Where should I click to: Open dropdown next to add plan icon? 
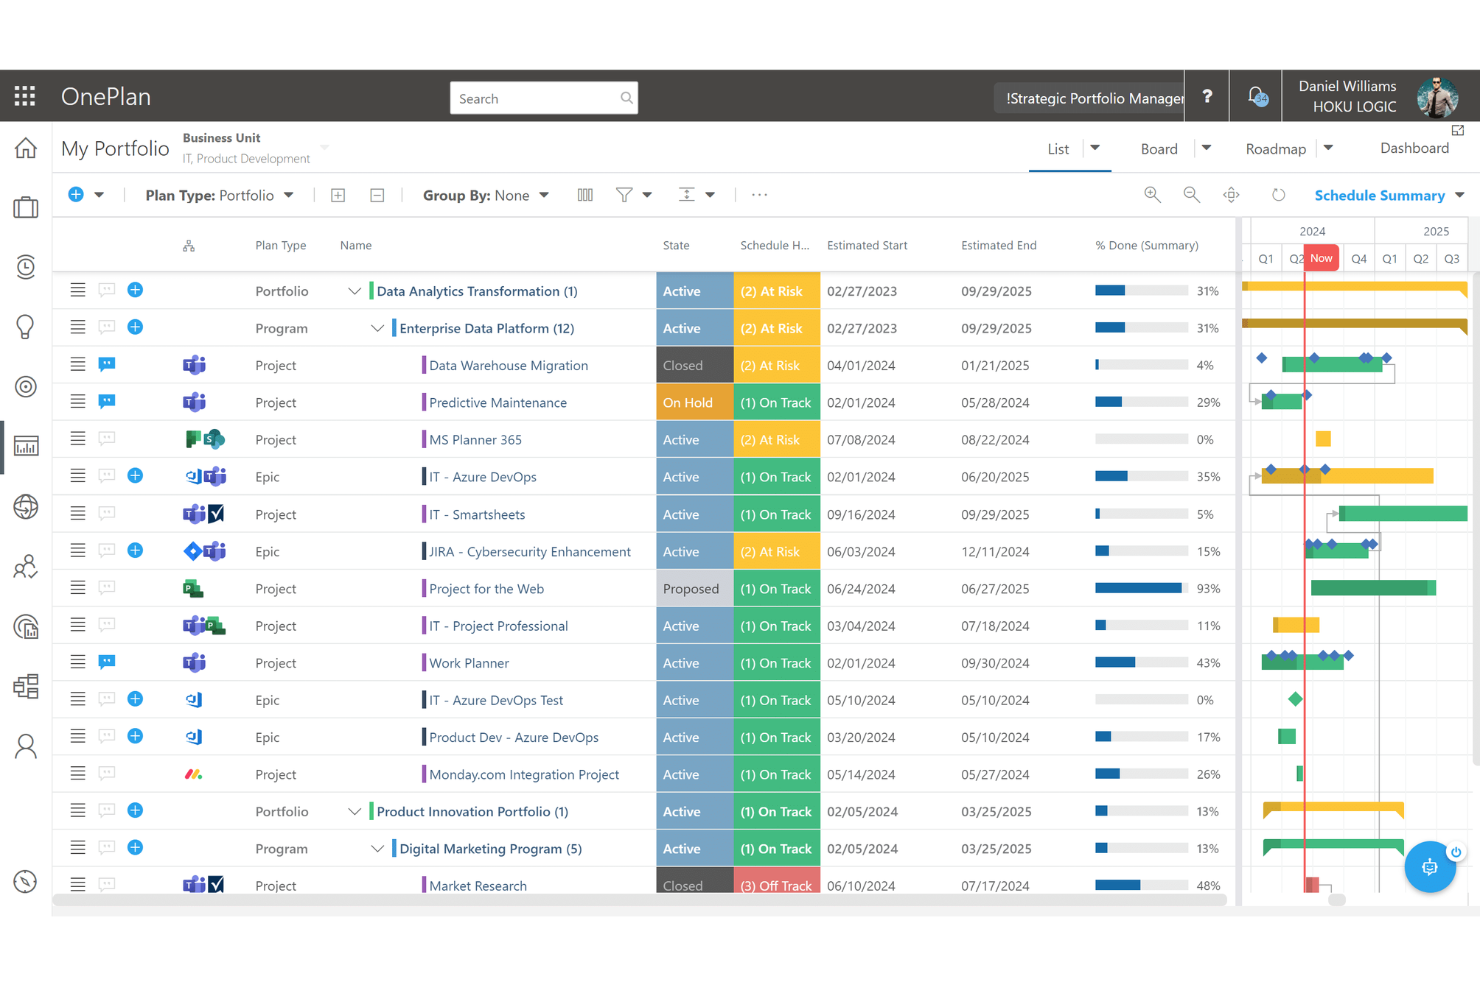(99, 195)
